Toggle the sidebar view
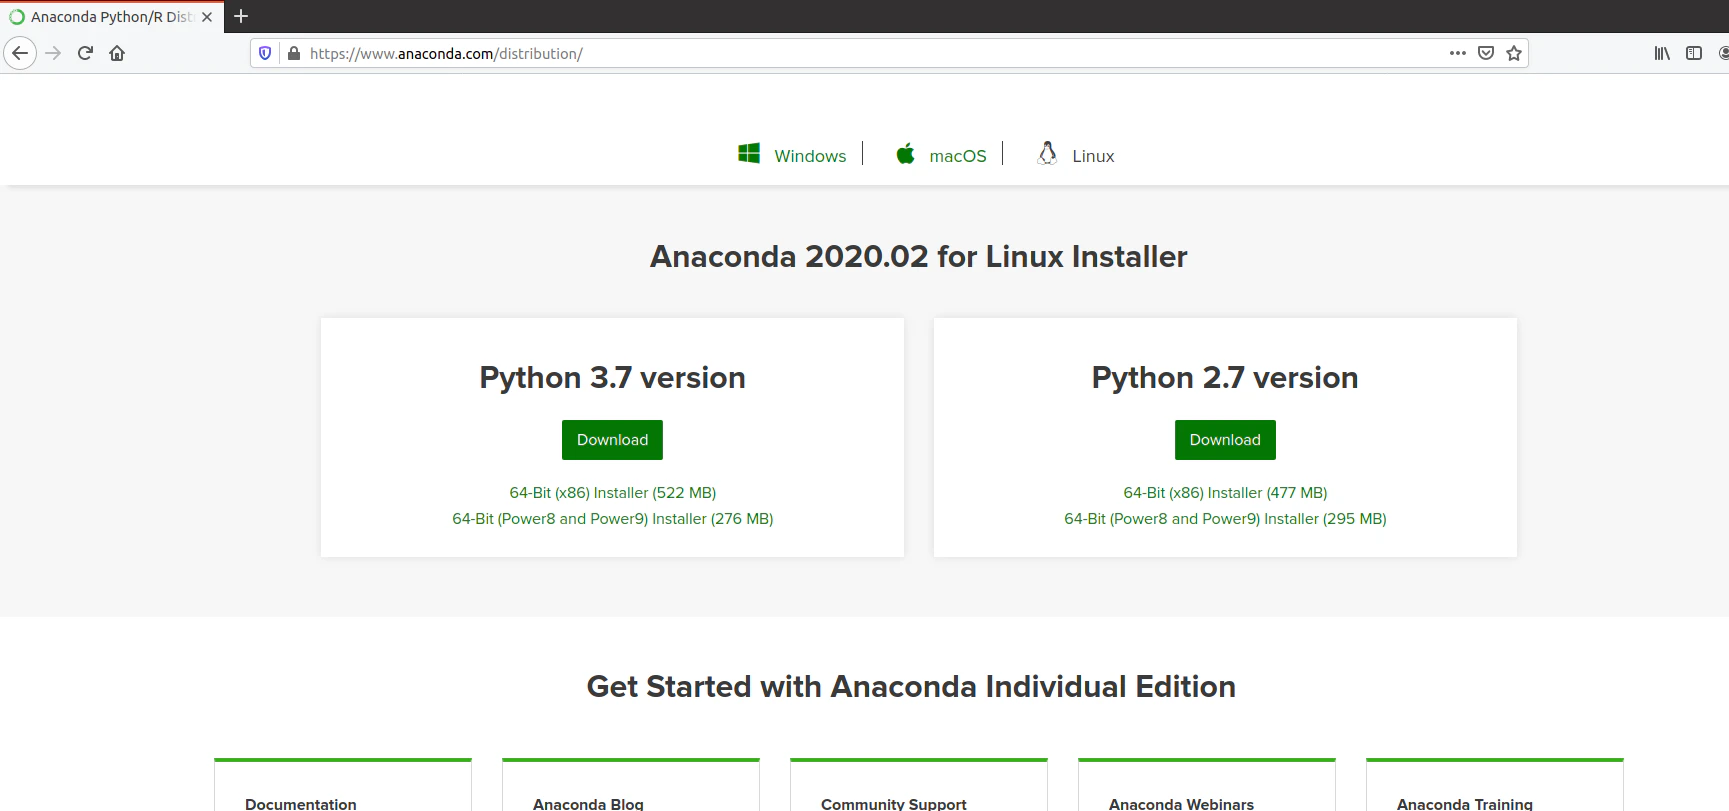 point(1694,53)
